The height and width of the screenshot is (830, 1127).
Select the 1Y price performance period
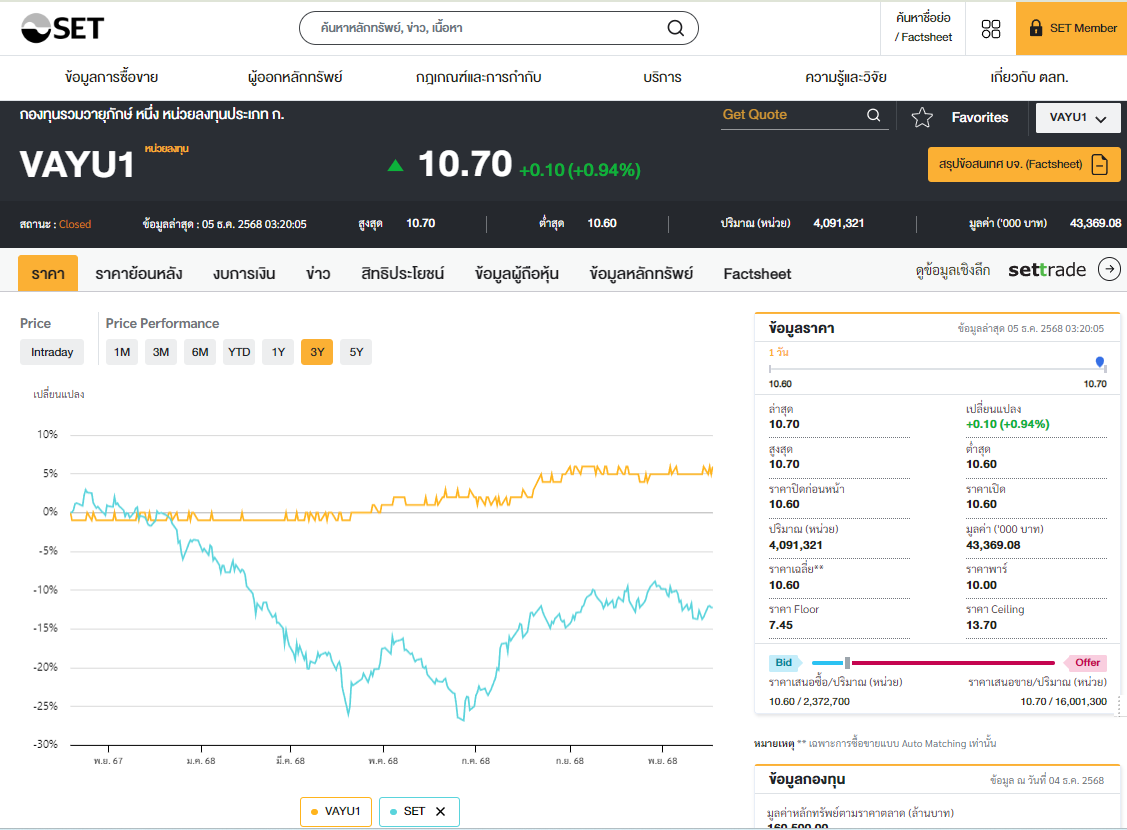click(x=278, y=352)
